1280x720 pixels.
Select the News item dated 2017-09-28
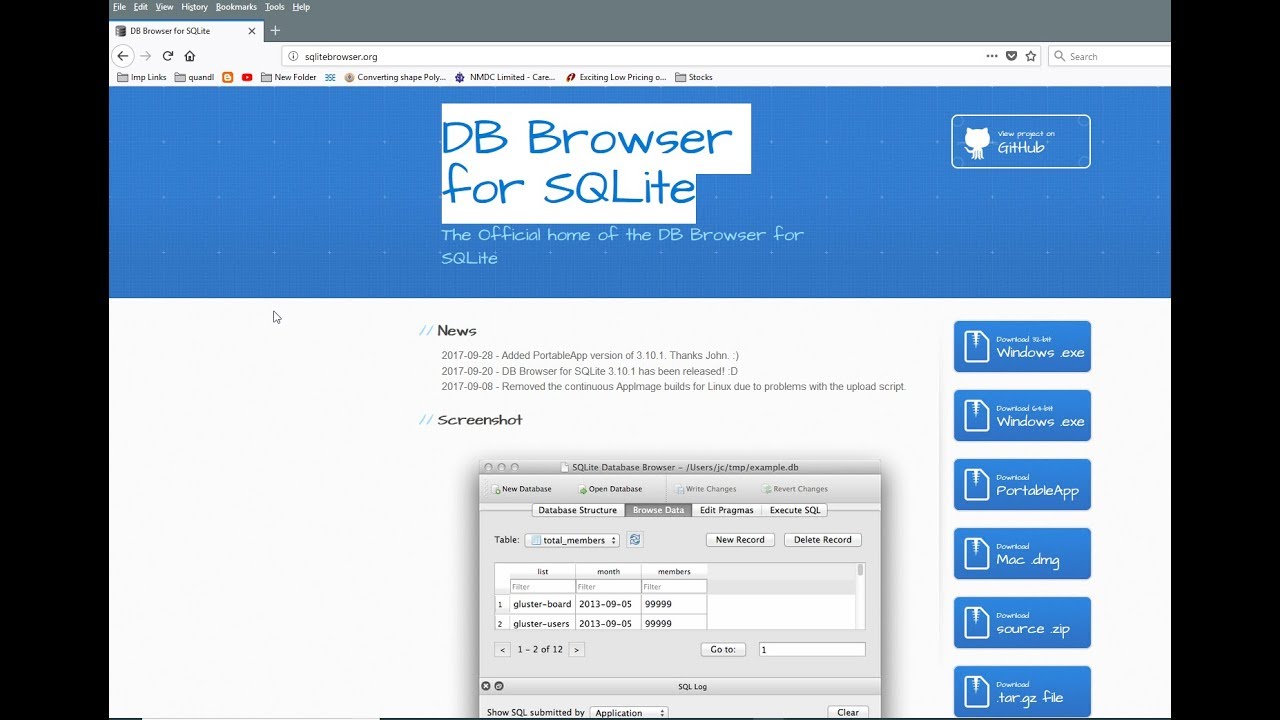pyautogui.click(x=590, y=355)
